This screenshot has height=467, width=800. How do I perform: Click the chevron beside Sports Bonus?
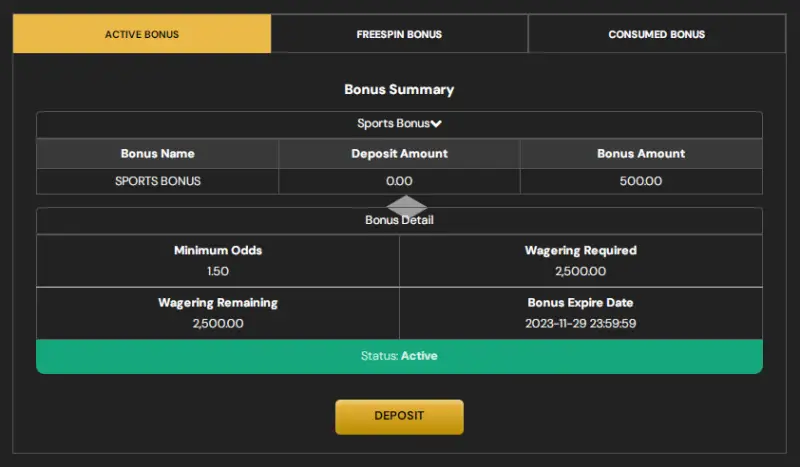tap(436, 124)
